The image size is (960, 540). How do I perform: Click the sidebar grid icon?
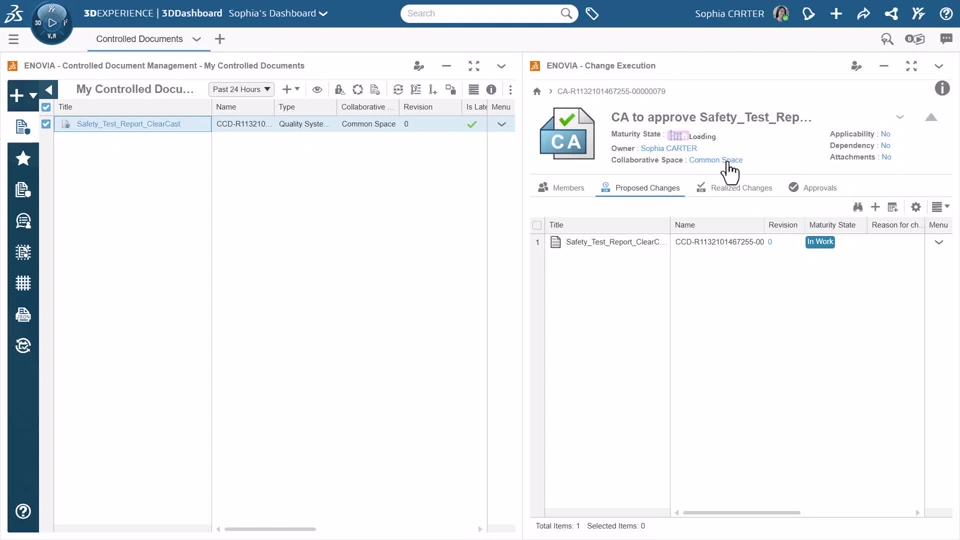tap(23, 283)
